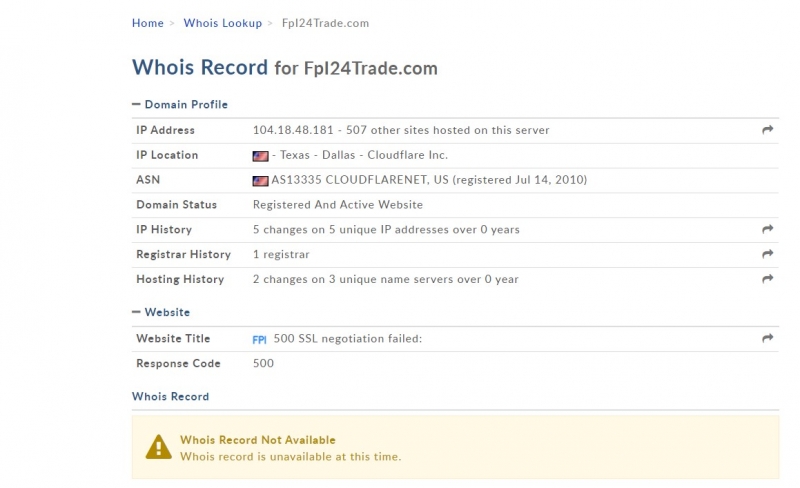Click the Whois Record Not Available notice

258,440
